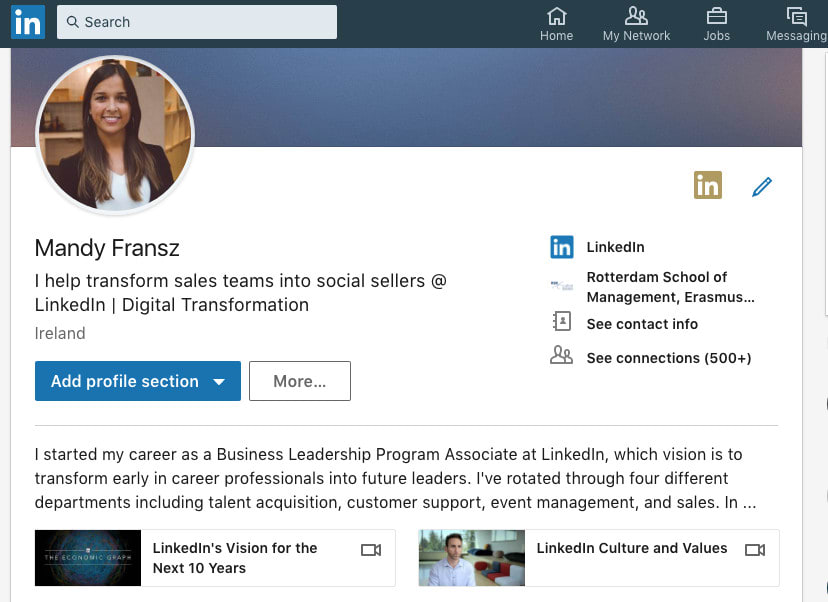Expand the truncated summary text ellipsis
This screenshot has width=828, height=602.
749,503
